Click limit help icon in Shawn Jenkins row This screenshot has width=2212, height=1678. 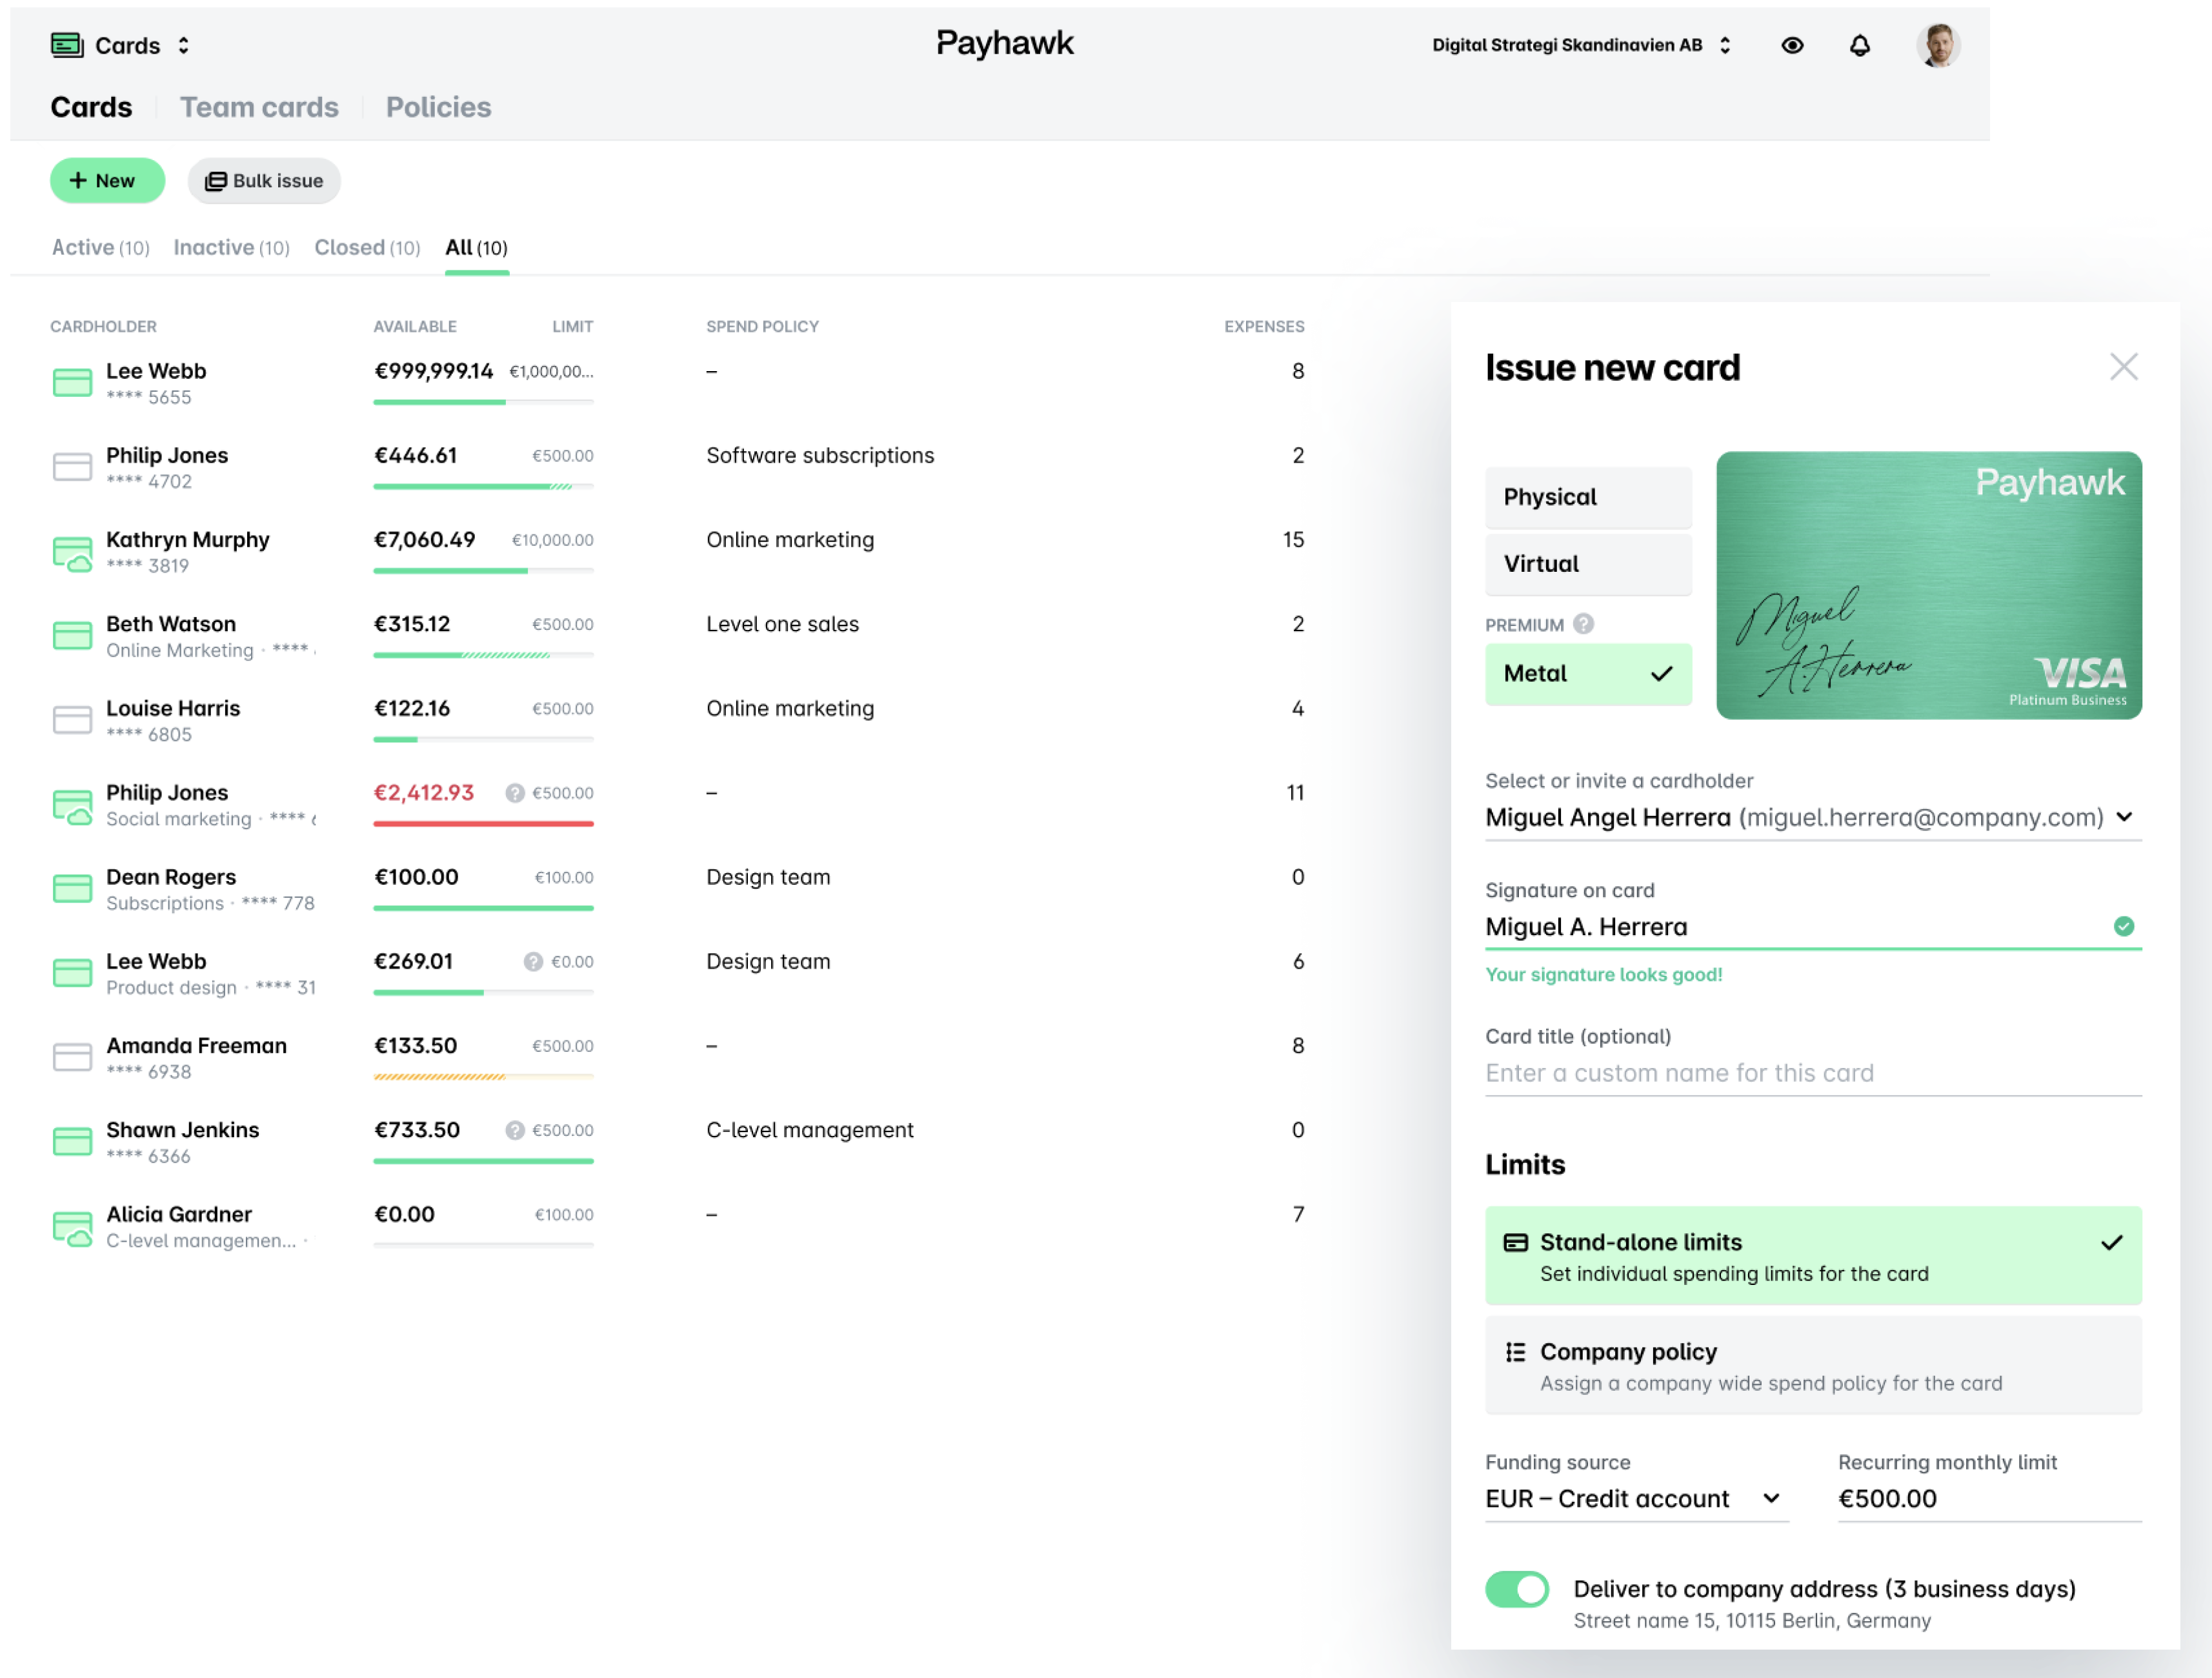(x=515, y=1130)
